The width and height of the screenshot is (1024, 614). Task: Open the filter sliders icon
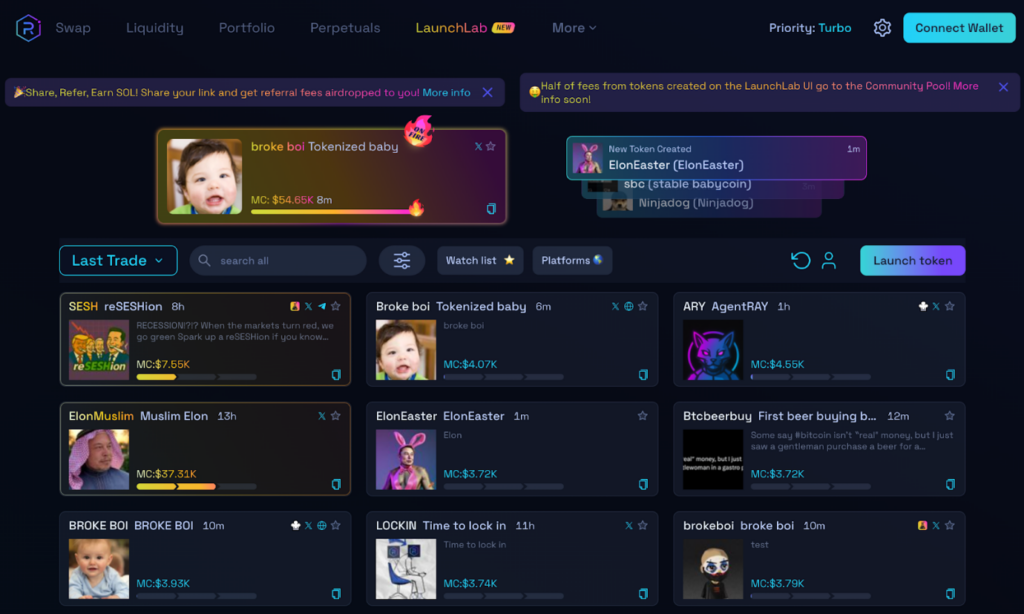(402, 261)
